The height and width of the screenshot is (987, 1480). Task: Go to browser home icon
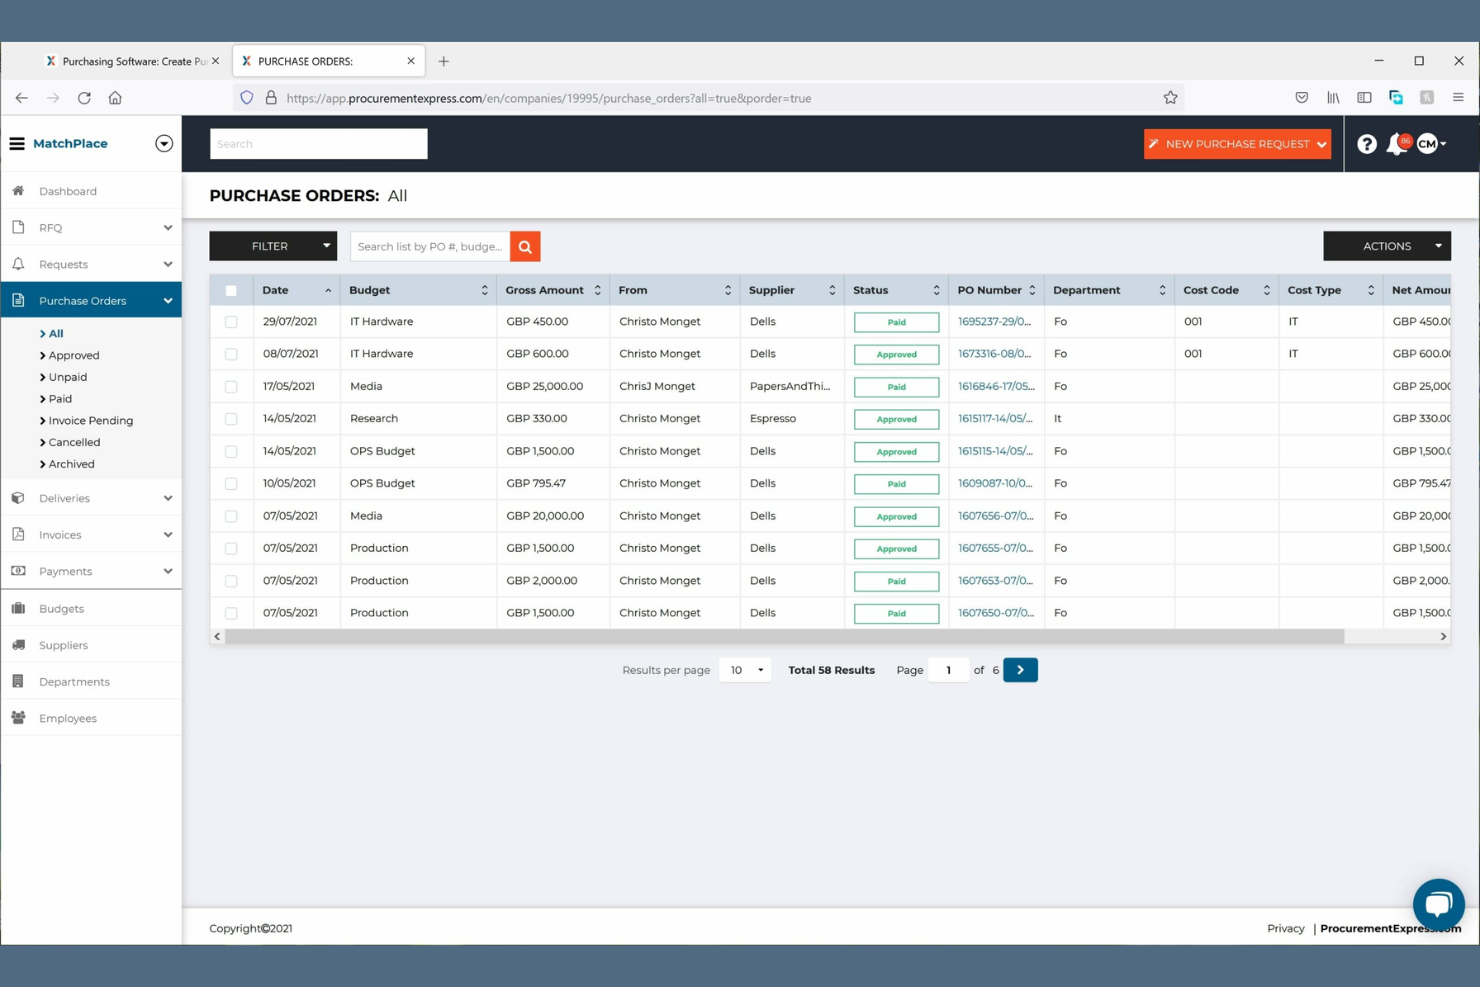115,98
